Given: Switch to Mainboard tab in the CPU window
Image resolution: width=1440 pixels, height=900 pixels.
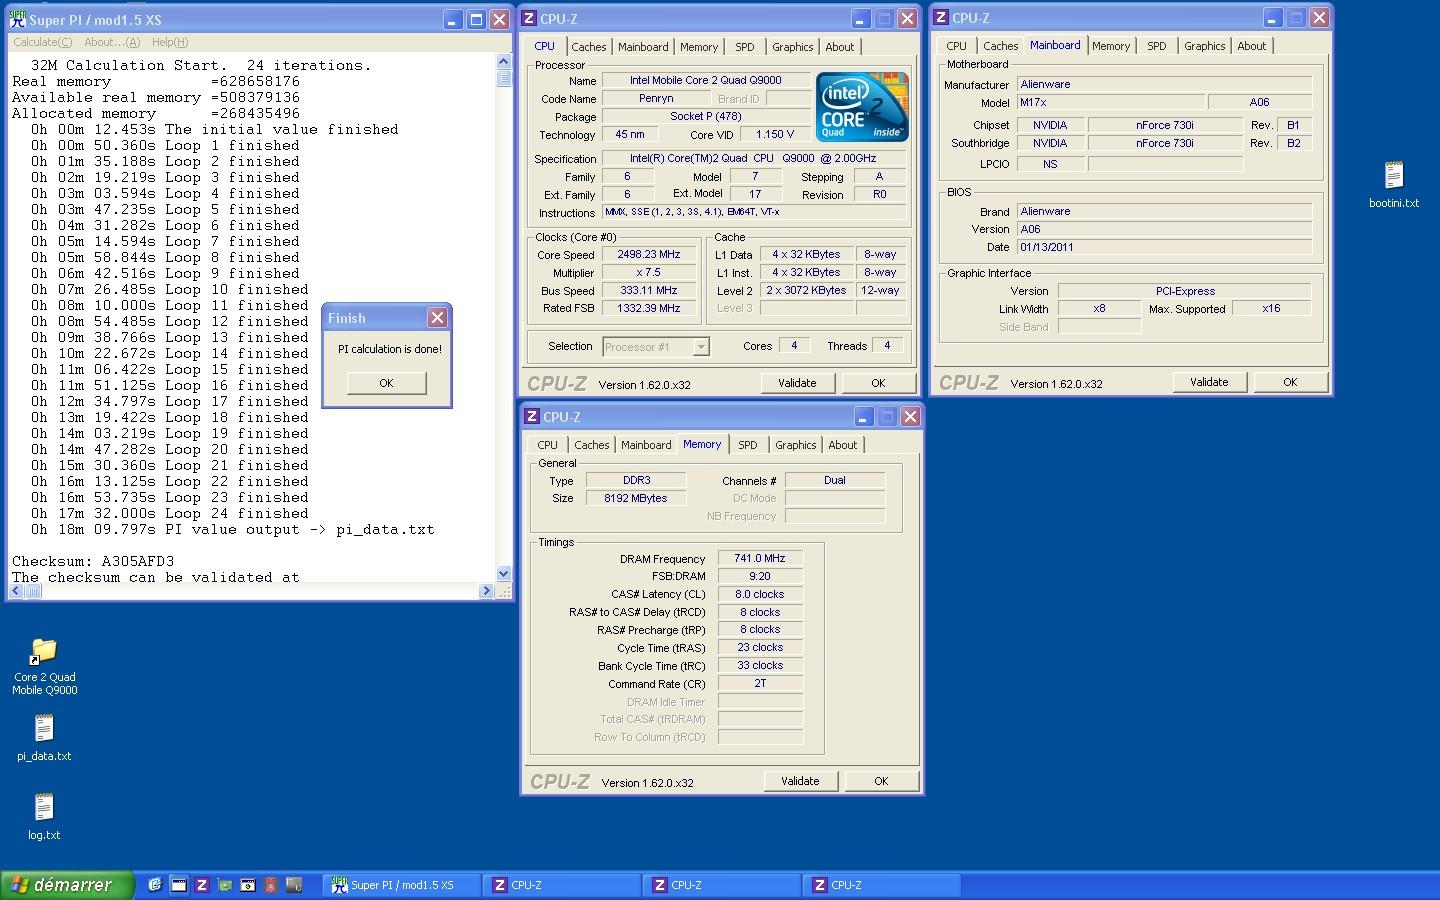Looking at the screenshot, I should point(643,47).
